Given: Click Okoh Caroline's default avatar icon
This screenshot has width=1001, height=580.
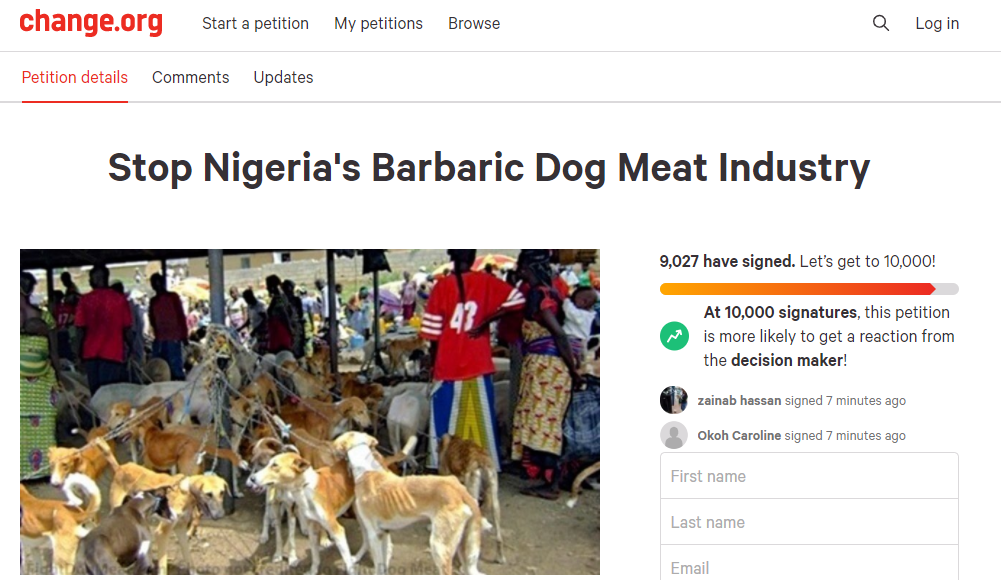Looking at the screenshot, I should [674, 435].
